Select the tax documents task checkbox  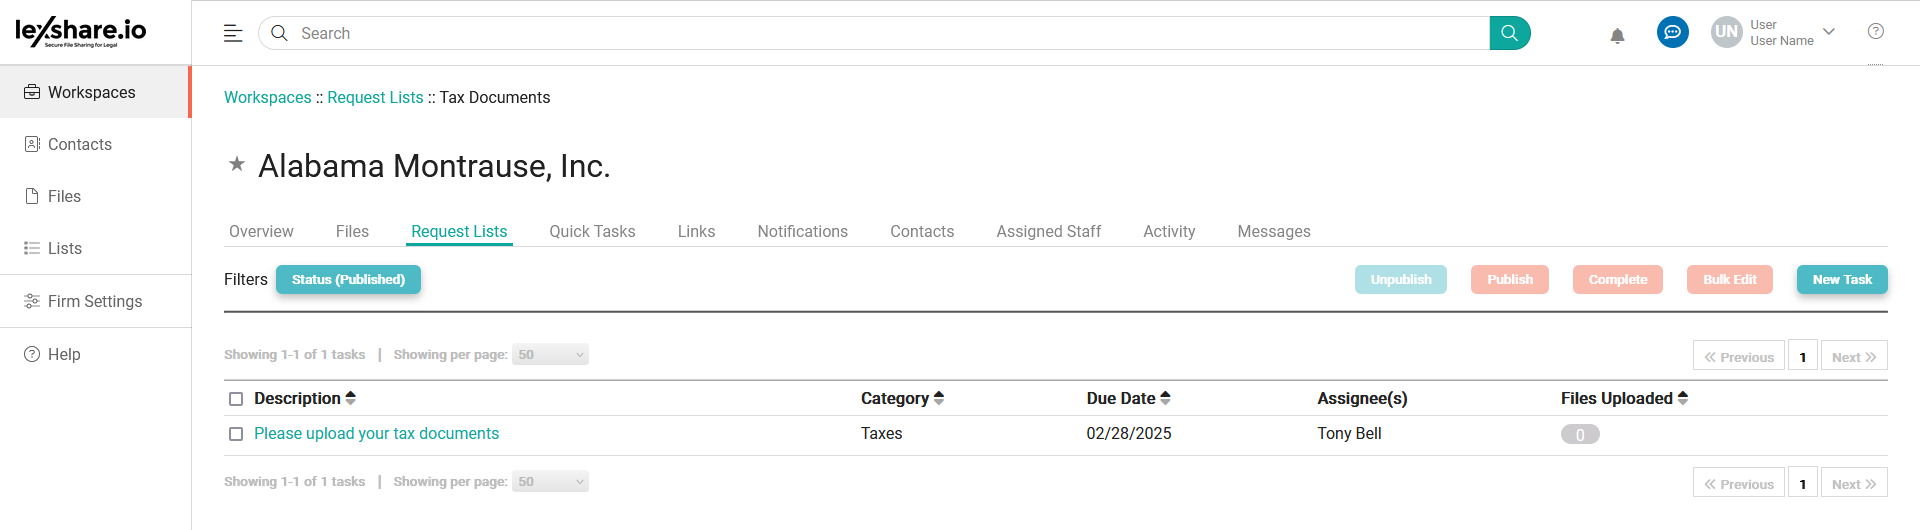point(236,434)
